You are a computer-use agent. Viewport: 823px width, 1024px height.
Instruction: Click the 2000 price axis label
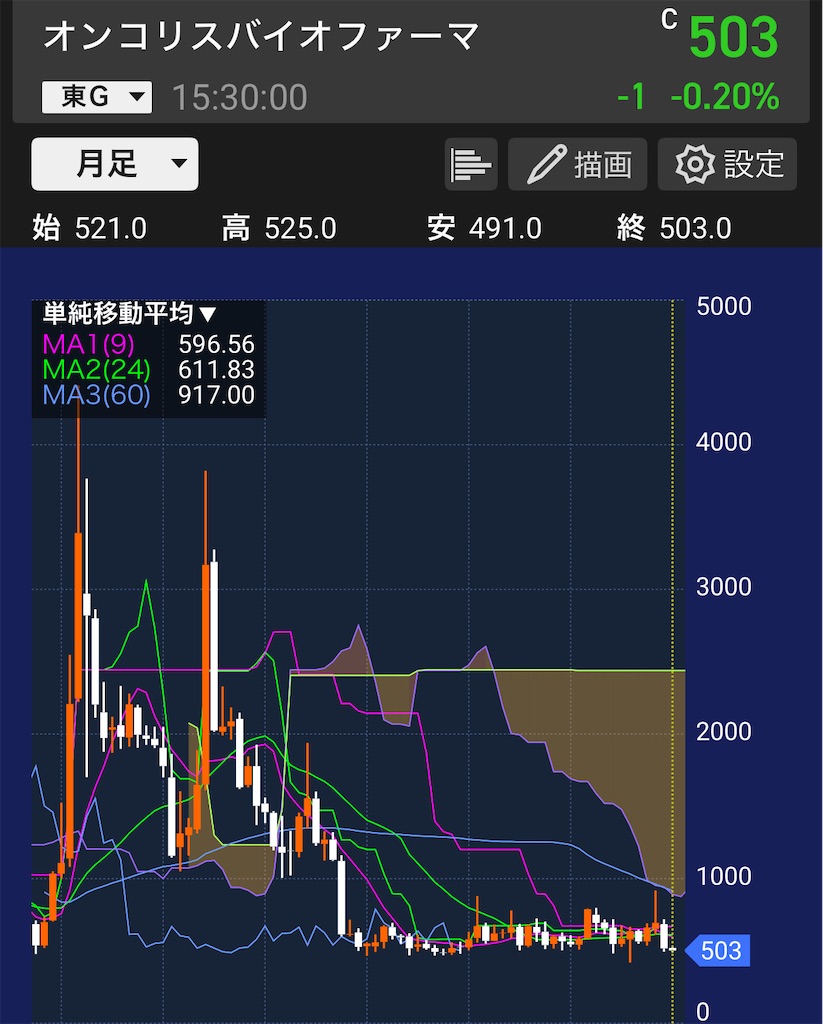click(x=724, y=731)
